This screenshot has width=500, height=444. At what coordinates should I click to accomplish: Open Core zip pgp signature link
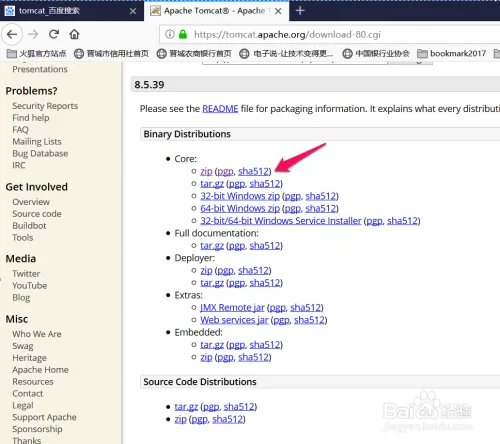(225, 172)
